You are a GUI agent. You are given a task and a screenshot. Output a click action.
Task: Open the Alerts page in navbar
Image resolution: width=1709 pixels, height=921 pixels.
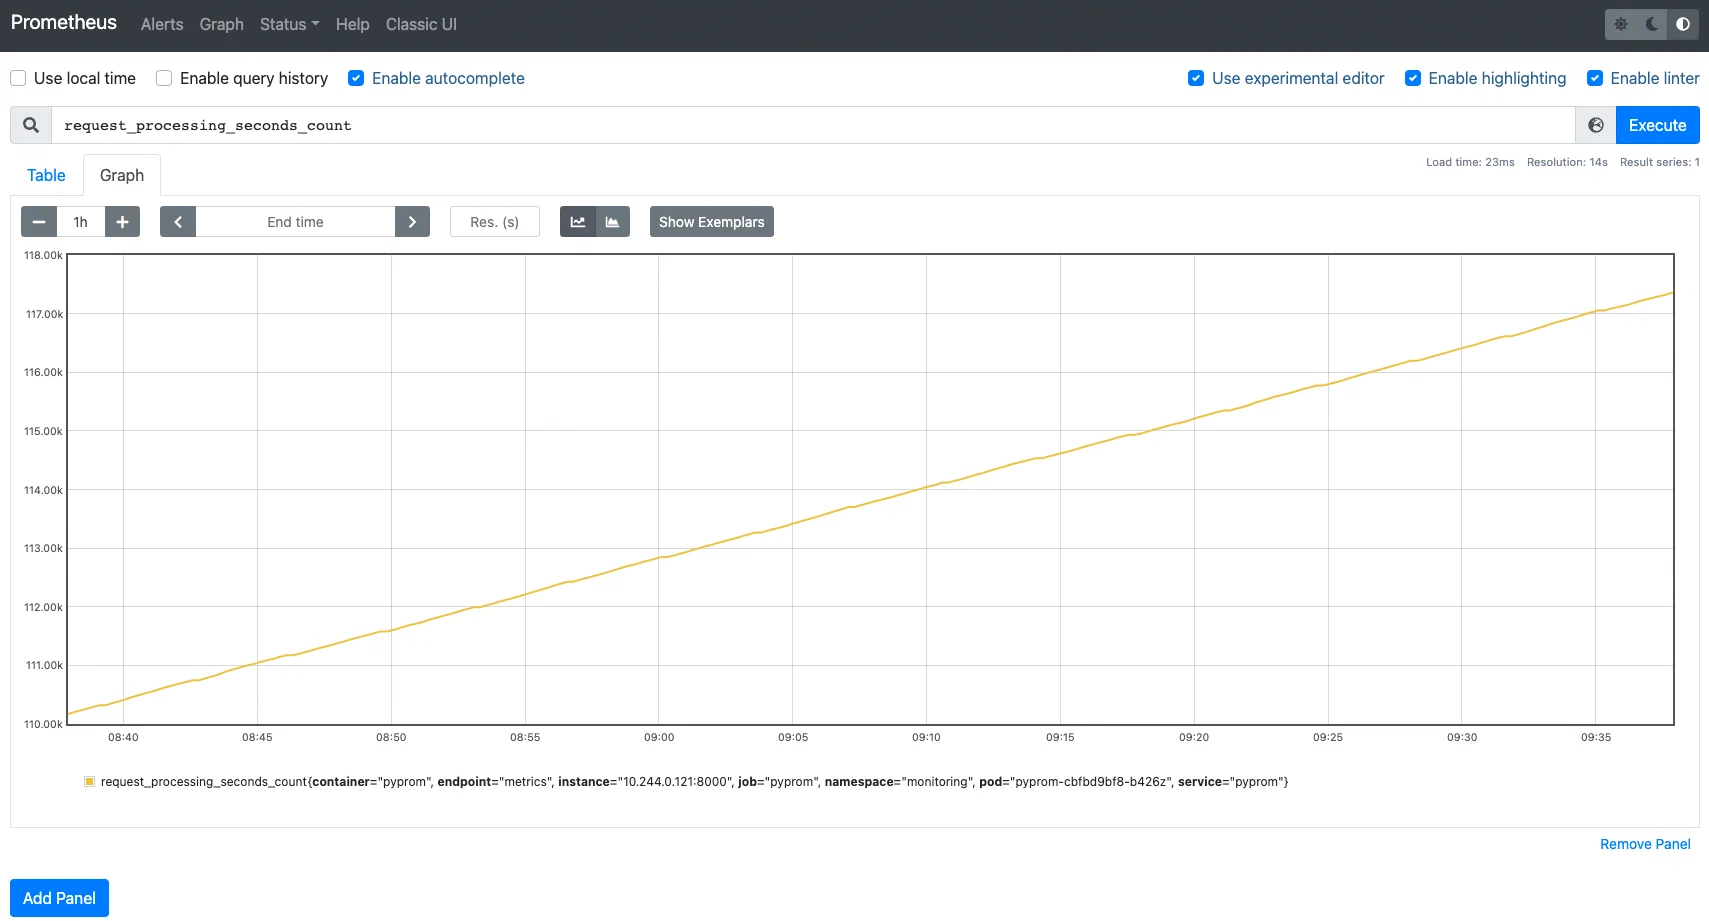pos(162,24)
